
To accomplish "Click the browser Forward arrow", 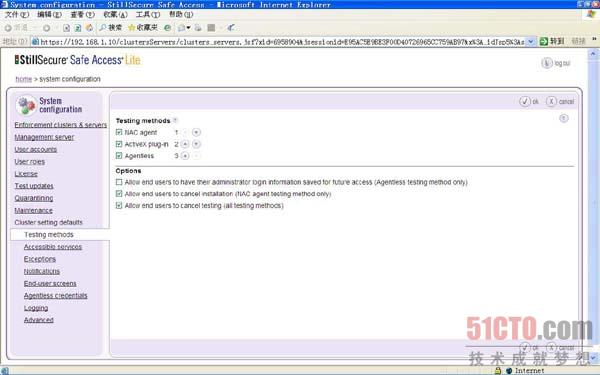I will (x=46, y=28).
